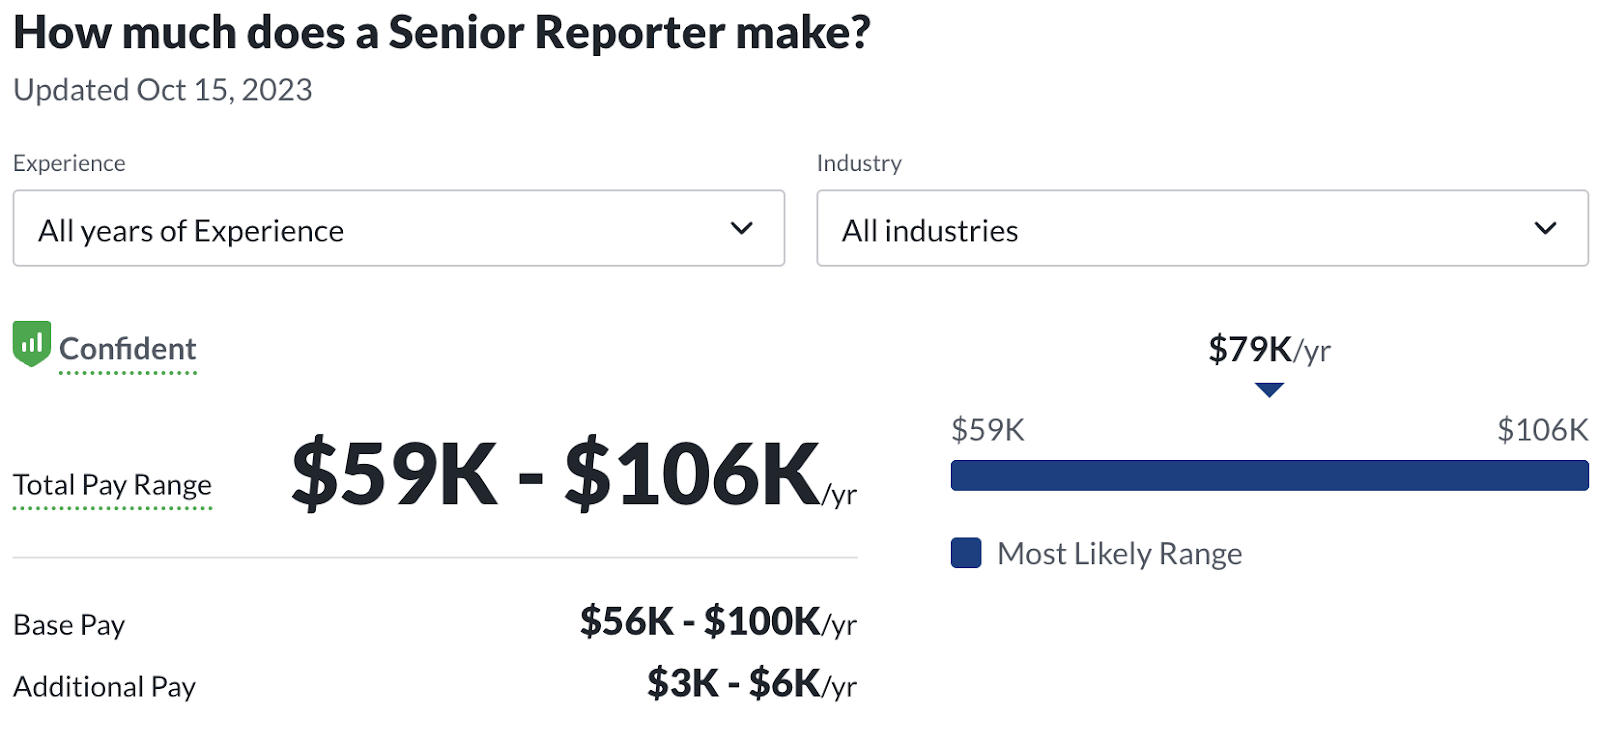Click the Senior Reporter salary heading
This screenshot has height=746, width=1600.
tap(441, 33)
